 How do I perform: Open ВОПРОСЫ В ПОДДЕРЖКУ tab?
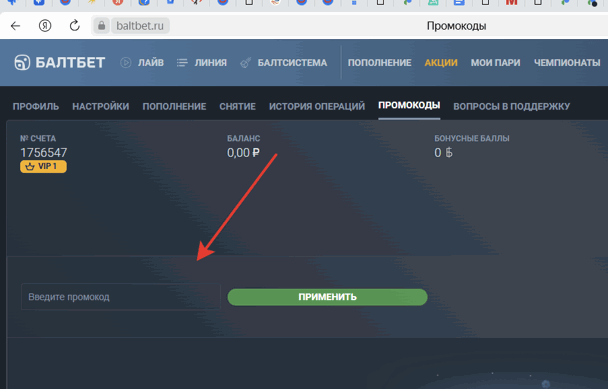511,106
